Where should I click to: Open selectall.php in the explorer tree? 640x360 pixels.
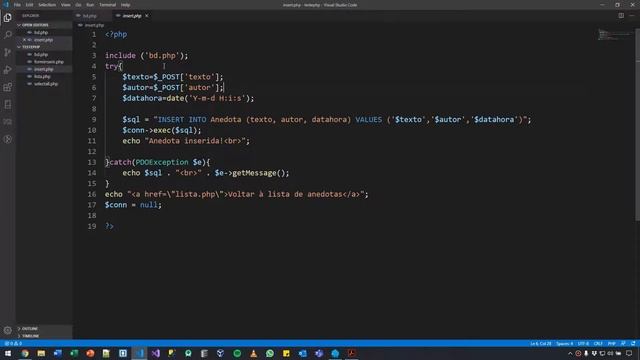(x=44, y=84)
